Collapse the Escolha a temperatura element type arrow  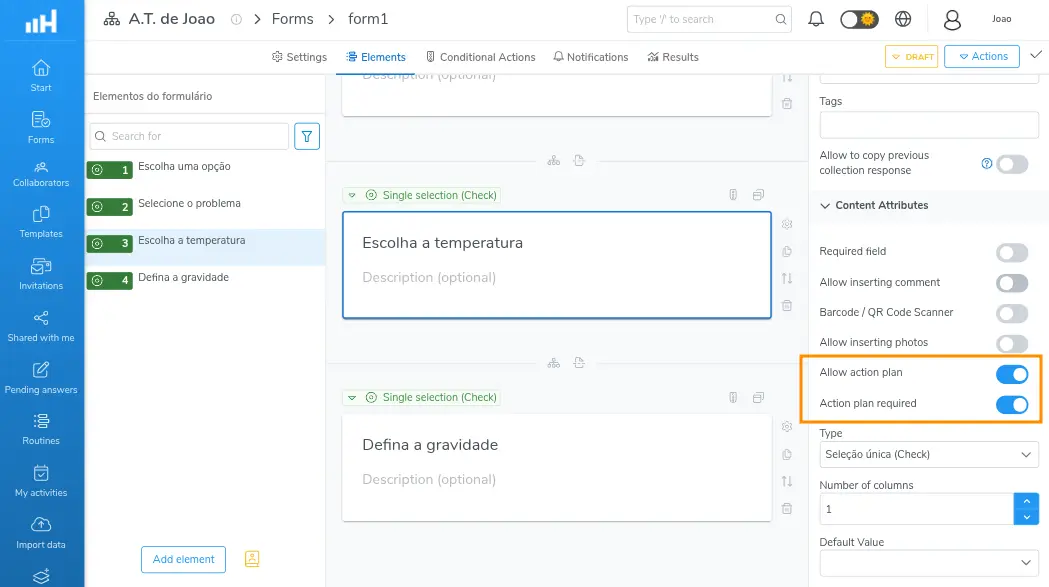(352, 195)
